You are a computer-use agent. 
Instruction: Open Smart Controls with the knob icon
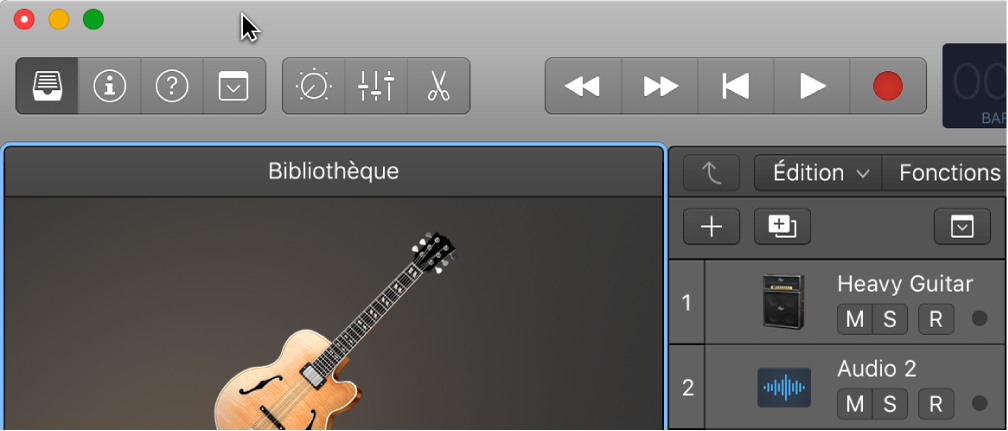[314, 87]
